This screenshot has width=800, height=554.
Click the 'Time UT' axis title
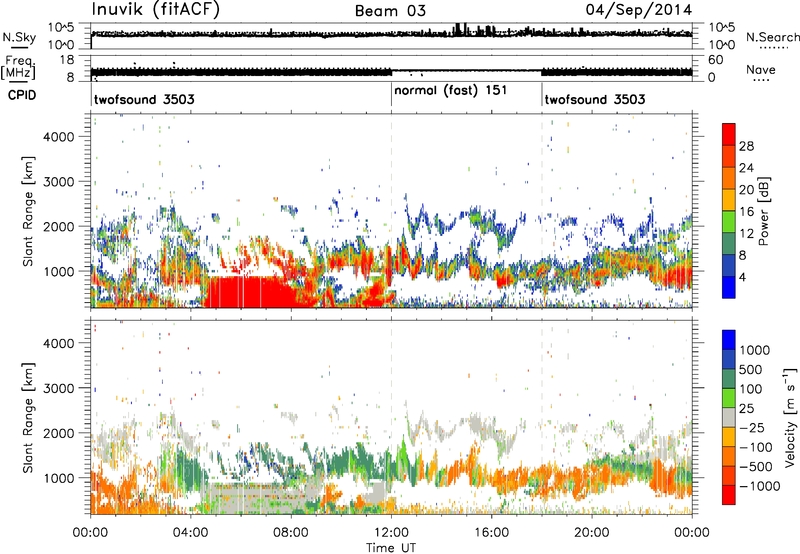[x=391, y=548]
